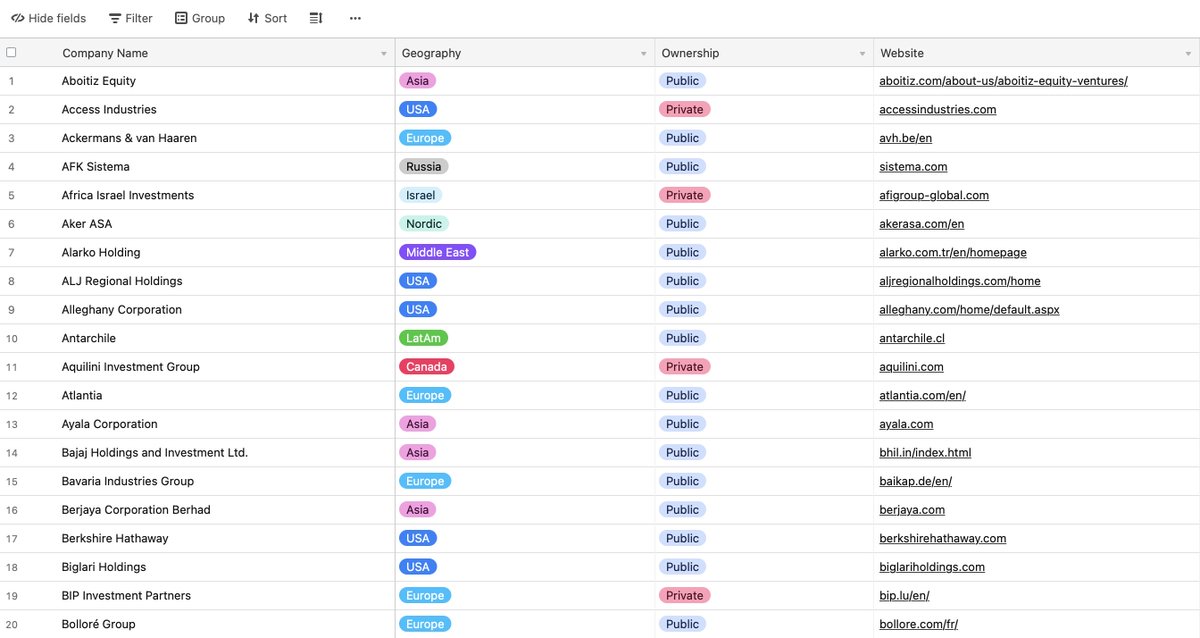Open the ayala.com link

[x=906, y=424]
